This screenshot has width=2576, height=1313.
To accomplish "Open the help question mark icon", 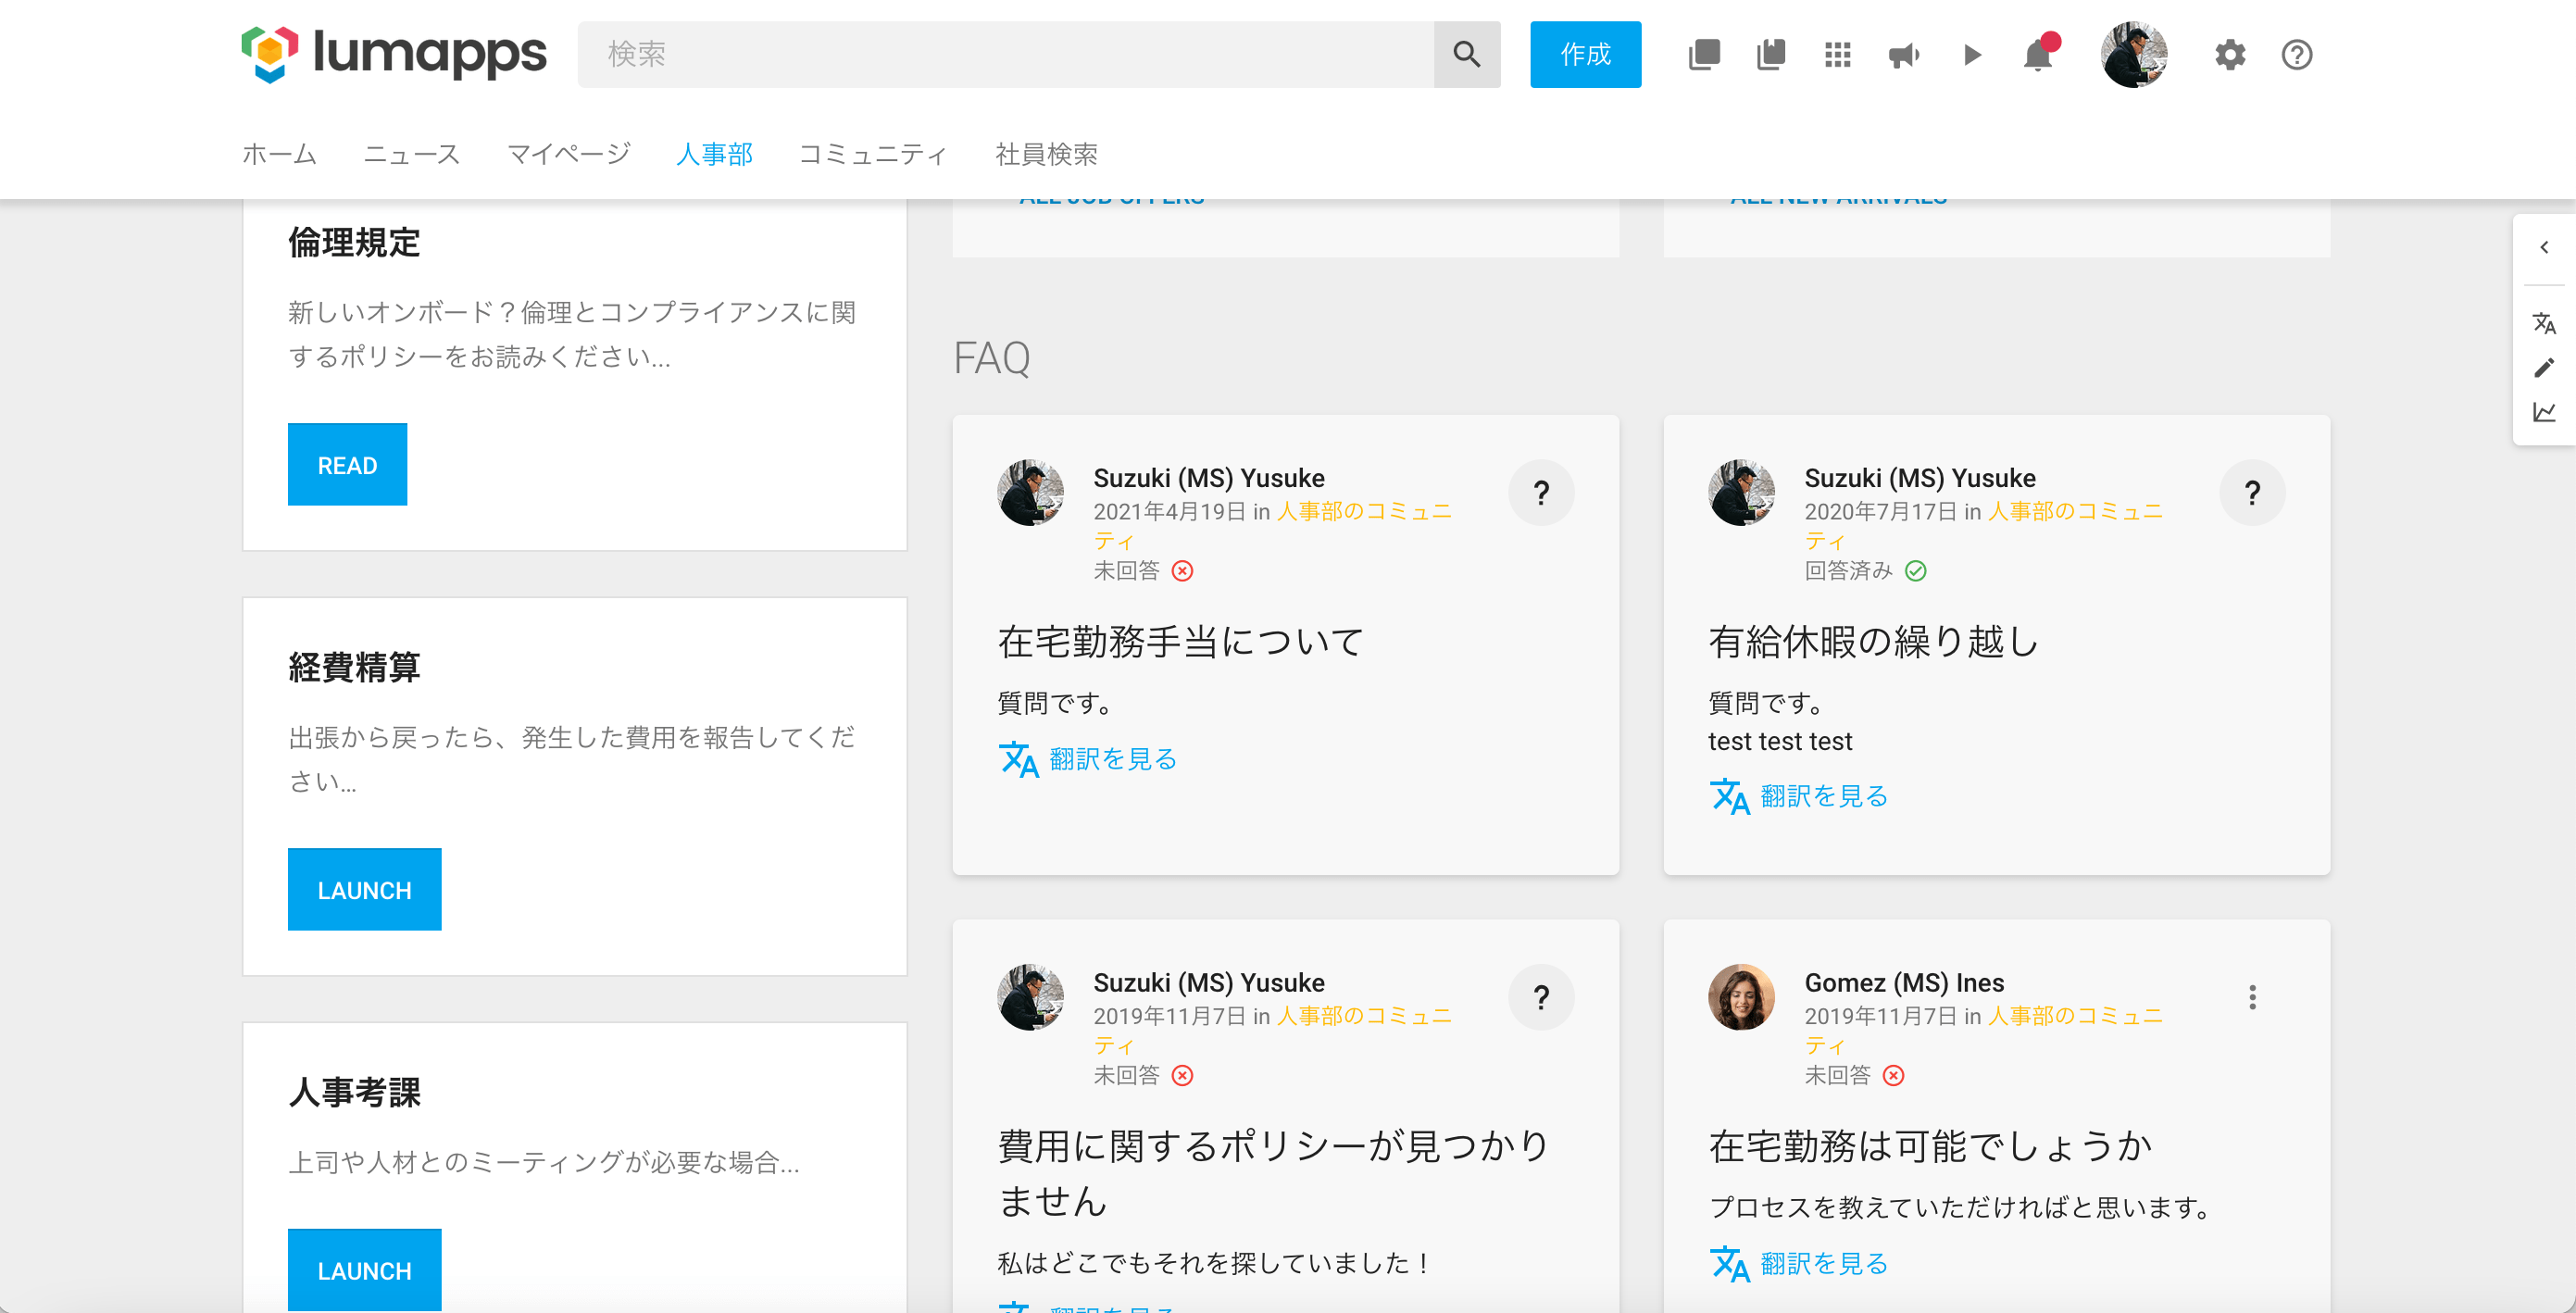I will pos(2296,55).
